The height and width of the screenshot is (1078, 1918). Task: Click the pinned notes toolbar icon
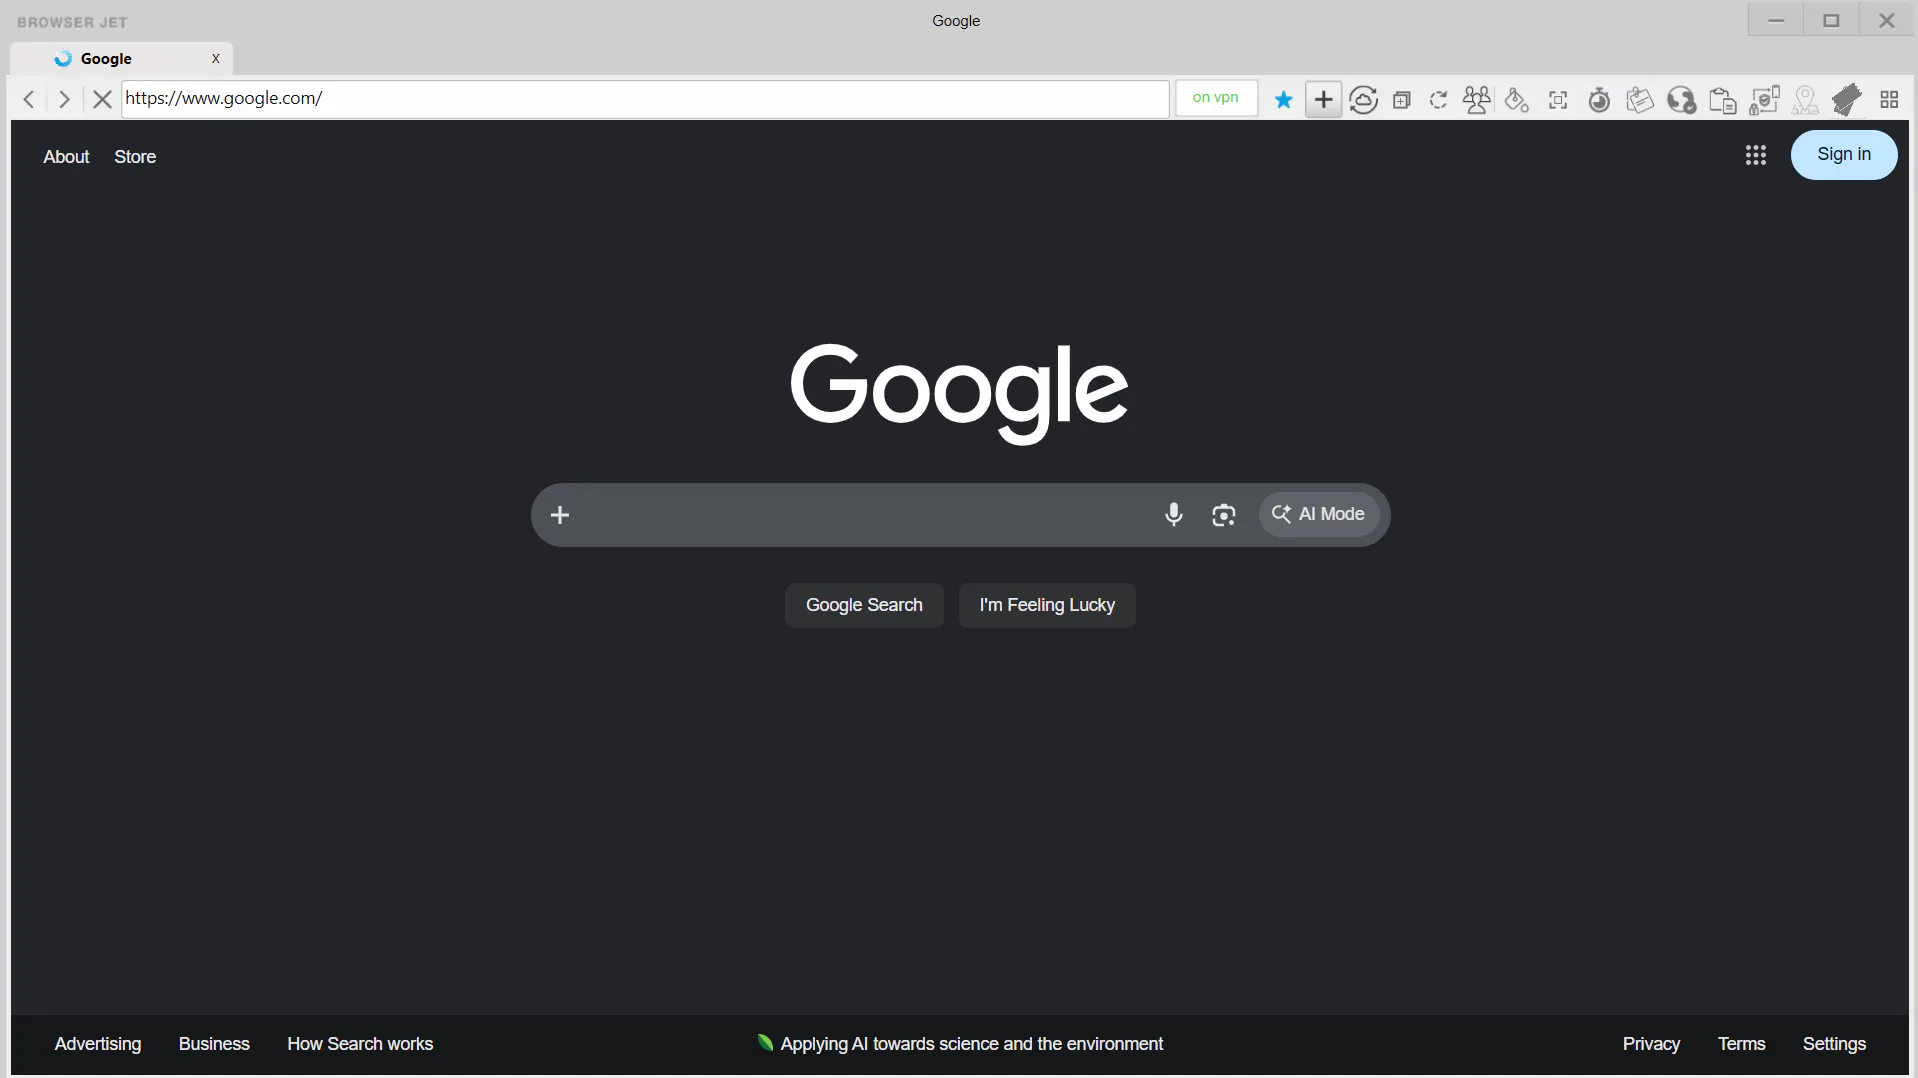[x=1640, y=99]
